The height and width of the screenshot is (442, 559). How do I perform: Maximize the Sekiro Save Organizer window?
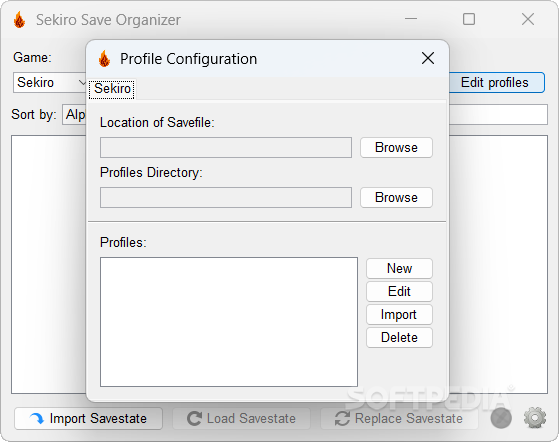(x=469, y=19)
